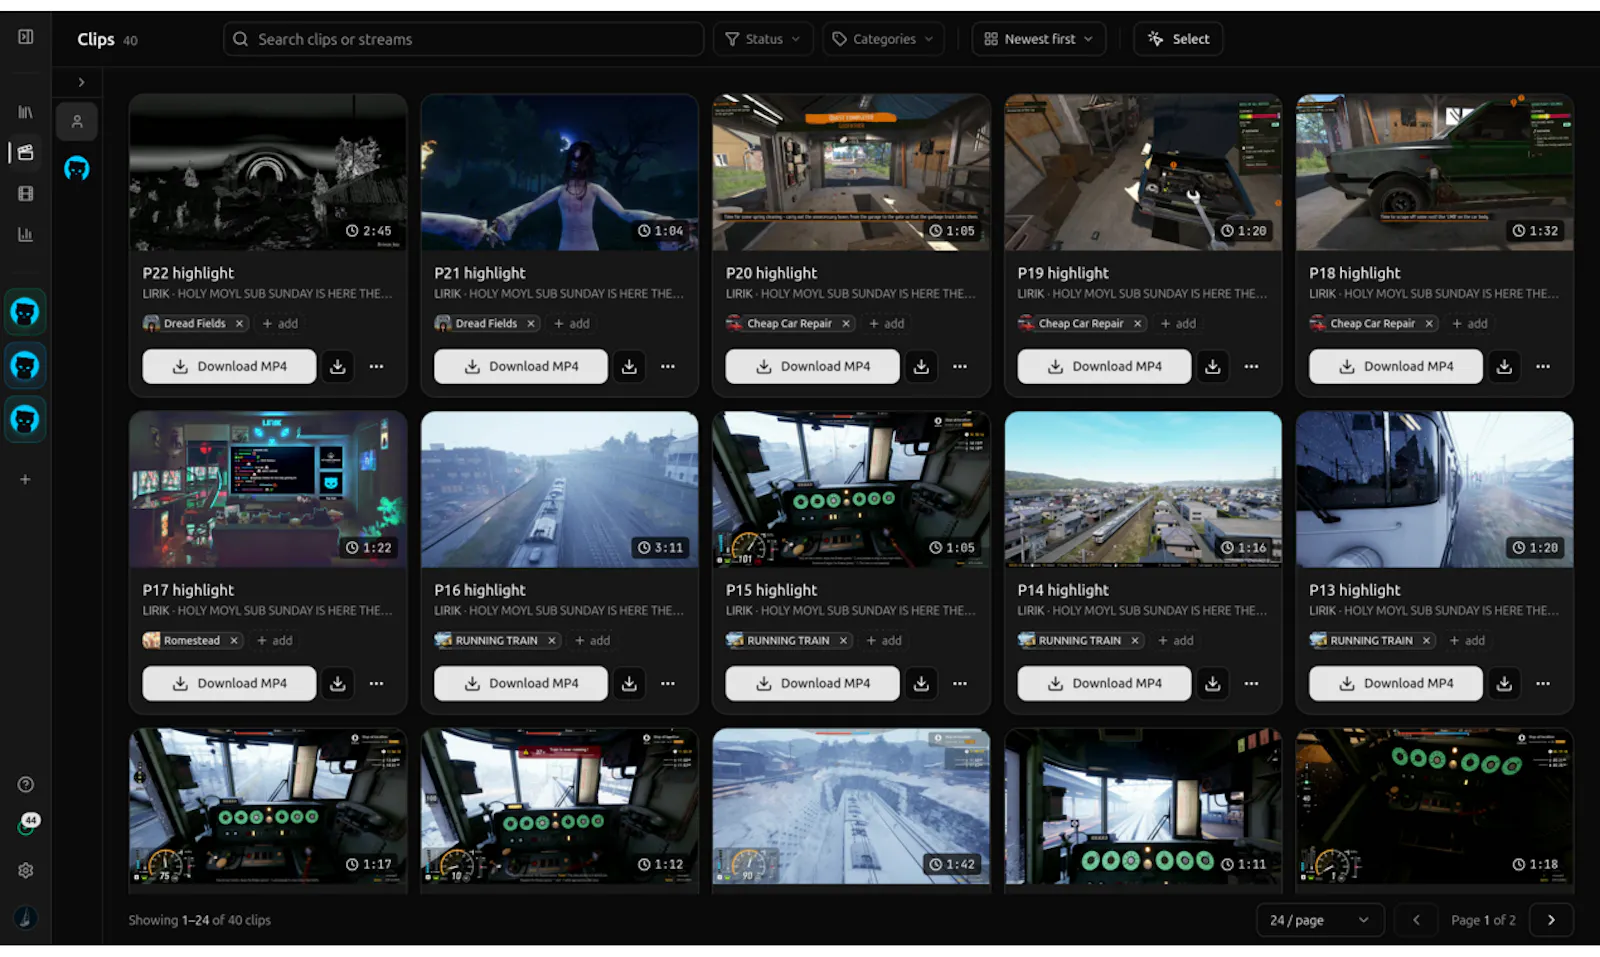The image size is (1600, 957).
Task: Click the download icon on P17 highlight
Action: tap(338, 684)
